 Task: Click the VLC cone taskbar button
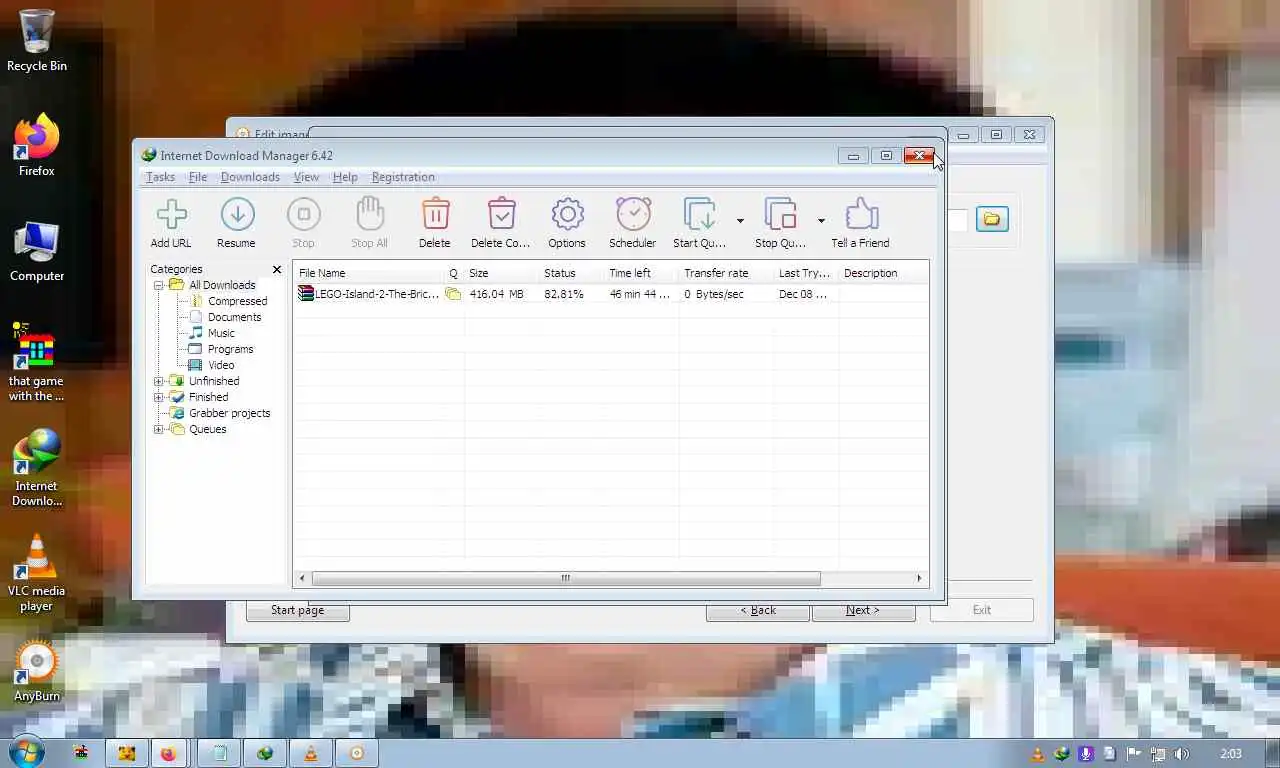click(311, 754)
